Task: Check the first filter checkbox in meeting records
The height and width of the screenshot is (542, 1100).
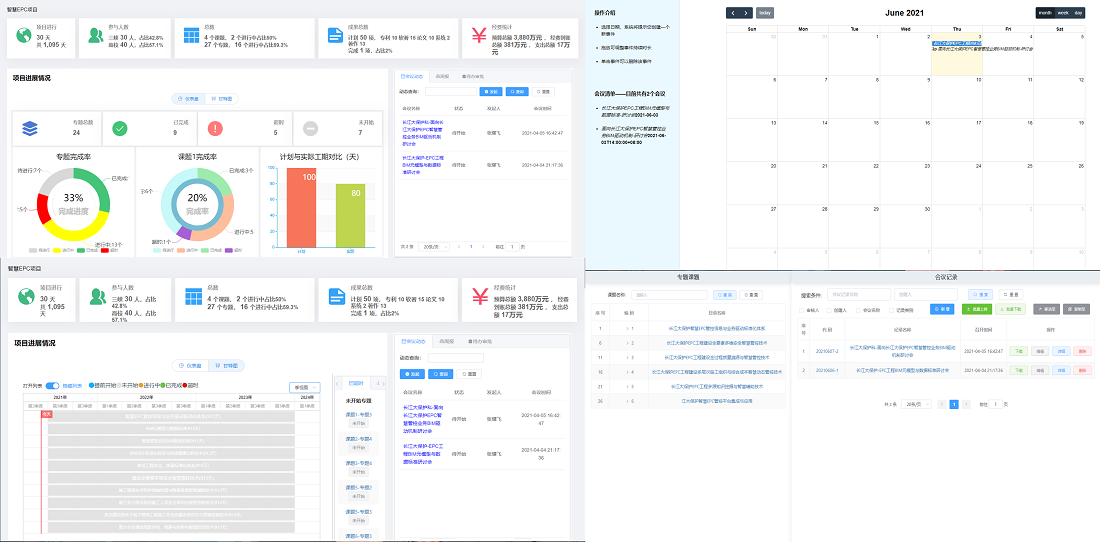Action: (803, 310)
